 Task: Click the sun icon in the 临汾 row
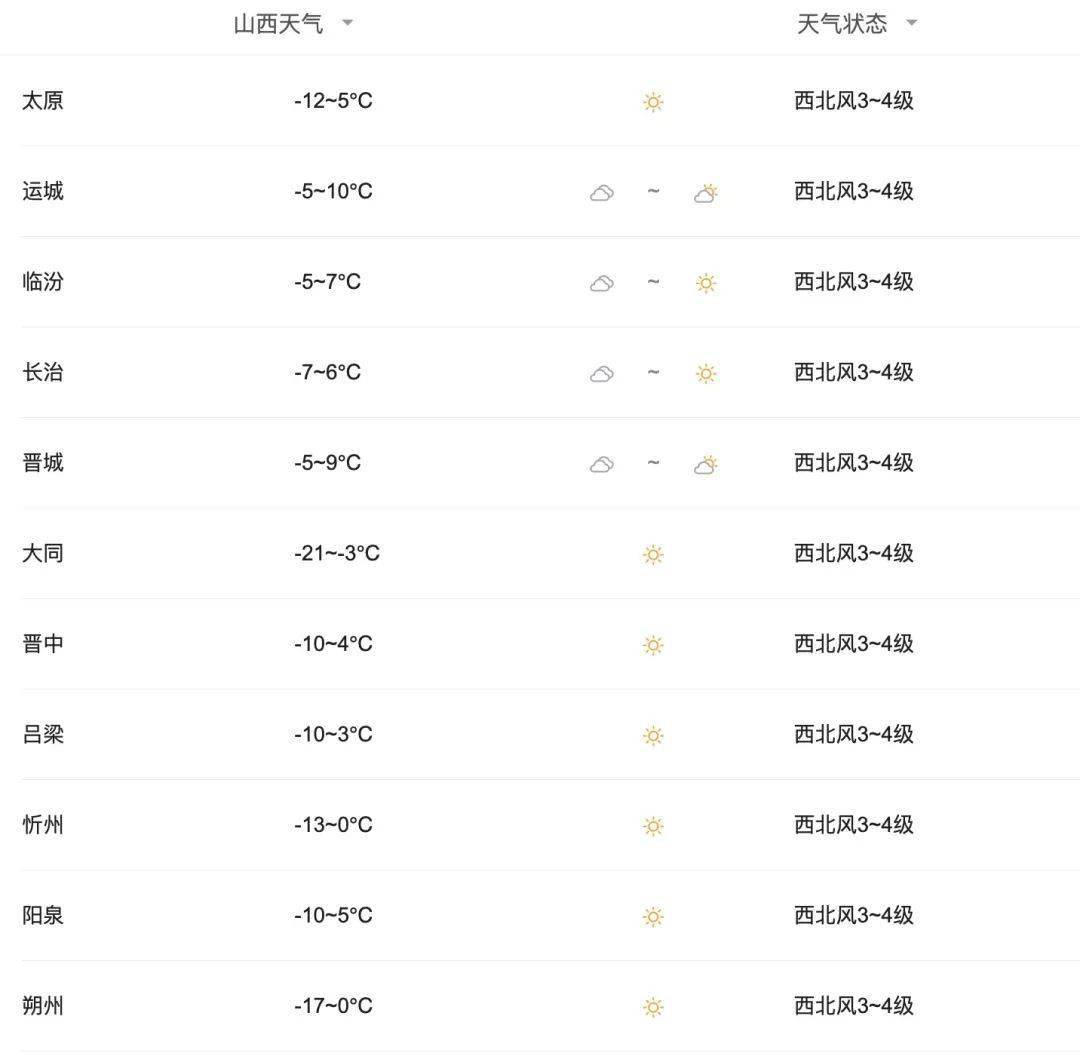(705, 283)
